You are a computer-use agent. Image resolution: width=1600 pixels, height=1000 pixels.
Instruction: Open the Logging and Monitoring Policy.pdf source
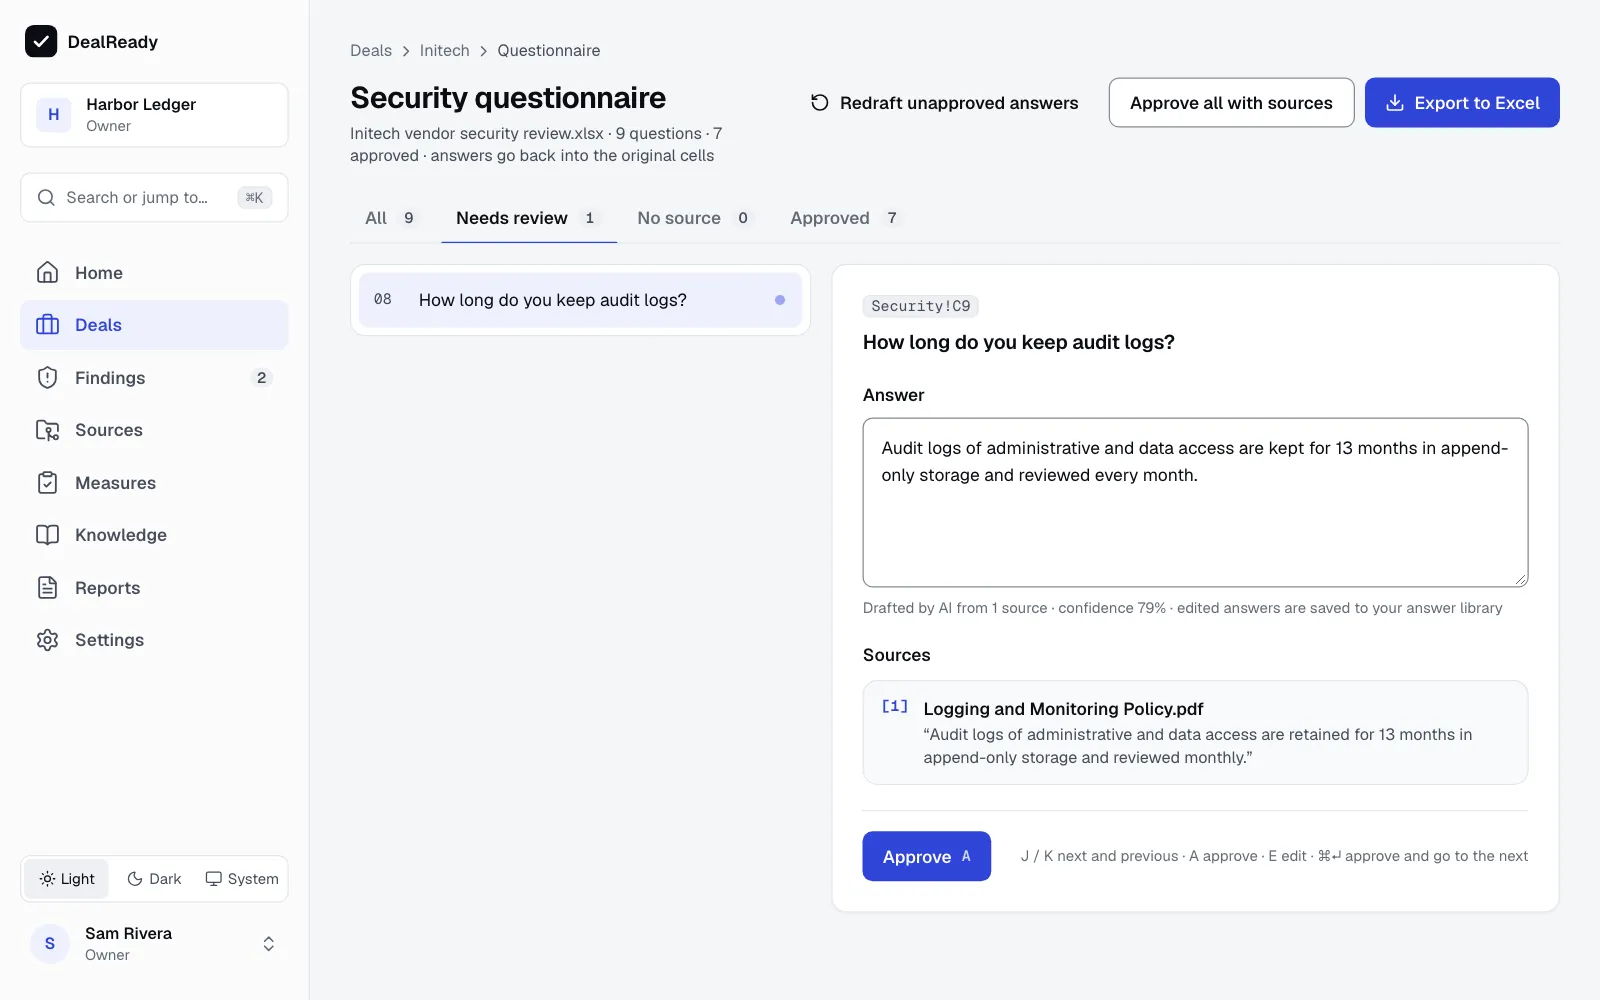(1195, 732)
